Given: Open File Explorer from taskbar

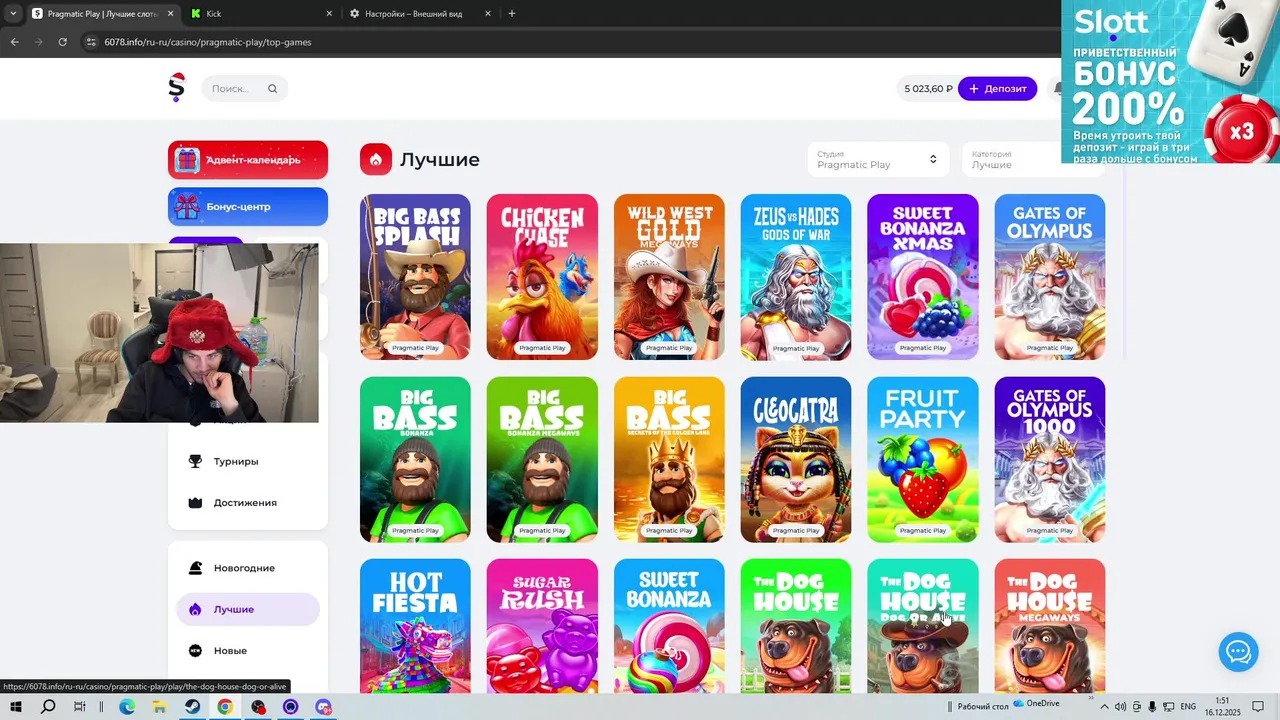Looking at the screenshot, I should pyautogui.click(x=160, y=707).
